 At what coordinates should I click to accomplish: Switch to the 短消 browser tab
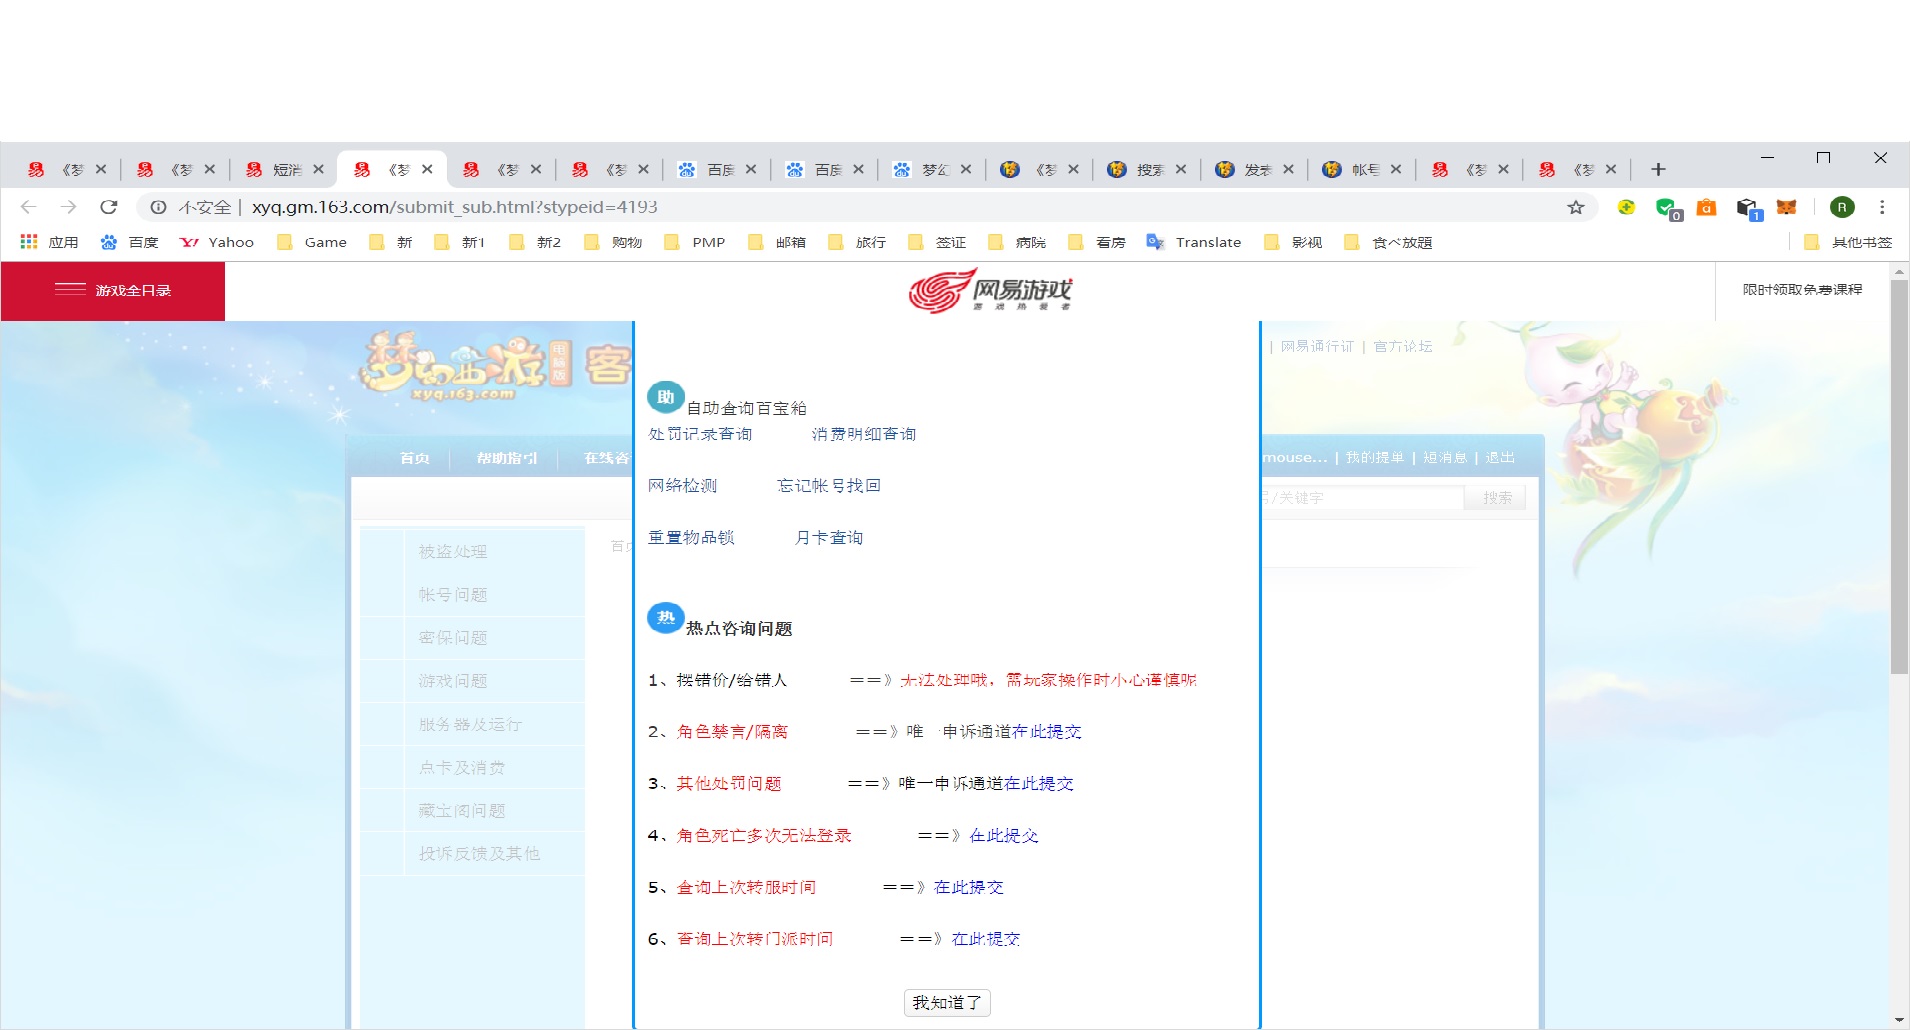[284, 169]
